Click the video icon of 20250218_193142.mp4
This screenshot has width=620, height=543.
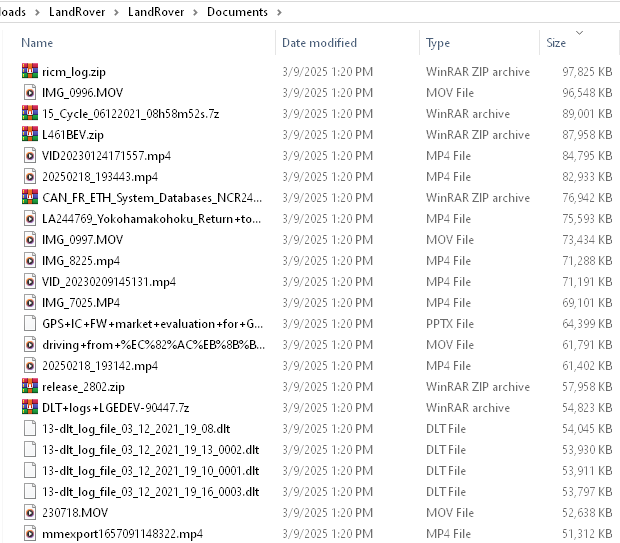click(x=30, y=365)
